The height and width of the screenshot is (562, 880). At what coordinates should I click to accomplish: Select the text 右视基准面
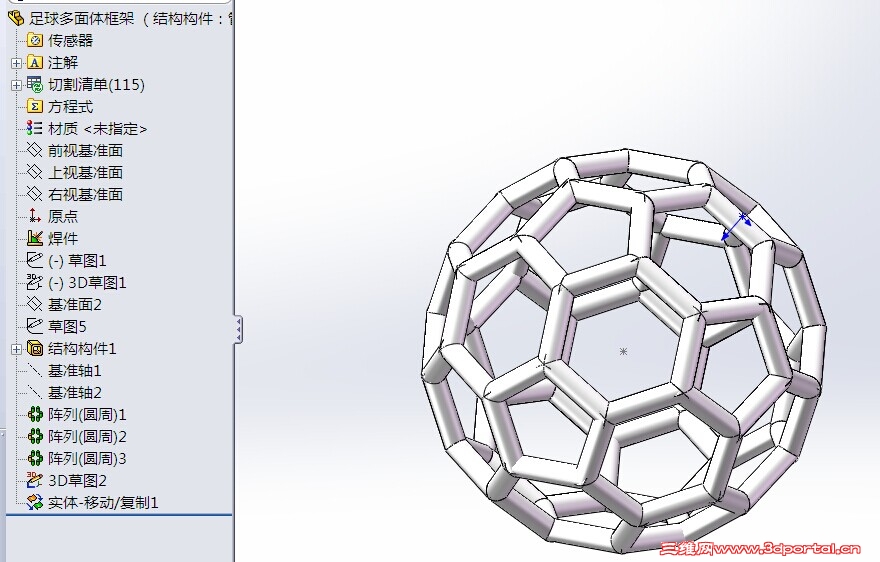pos(85,194)
